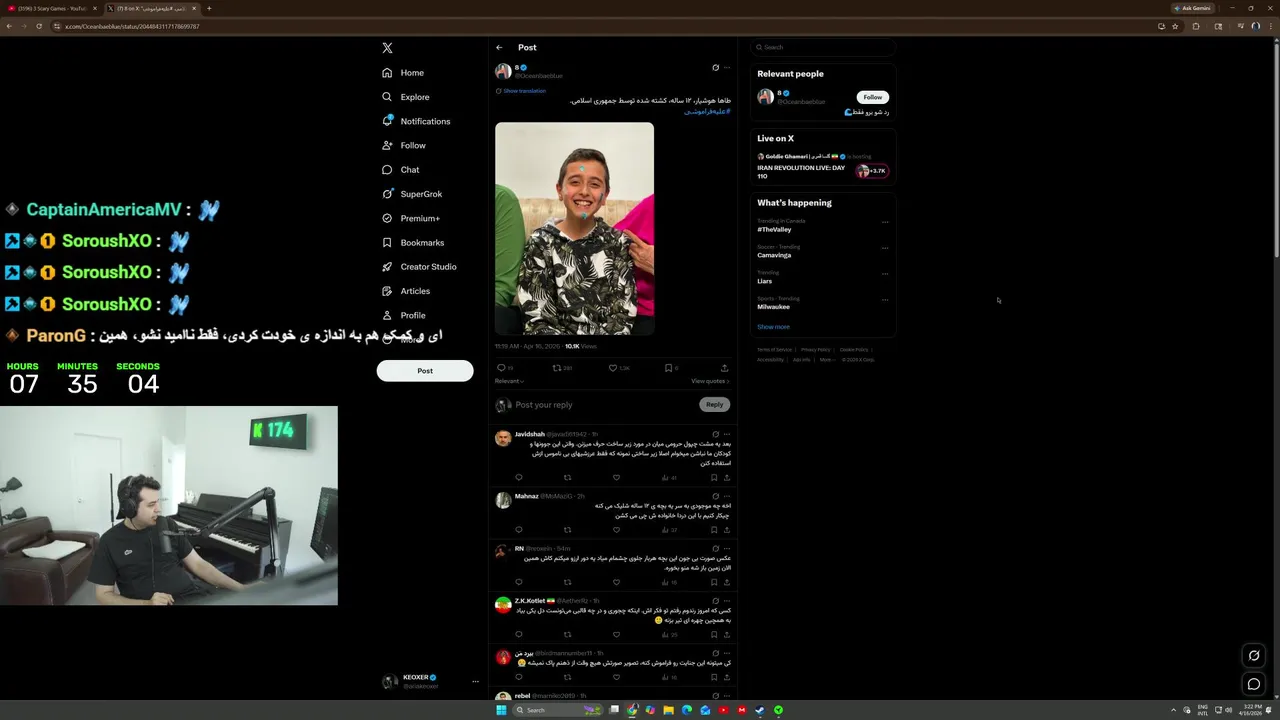
Task: Share the main post
Action: coord(724,368)
